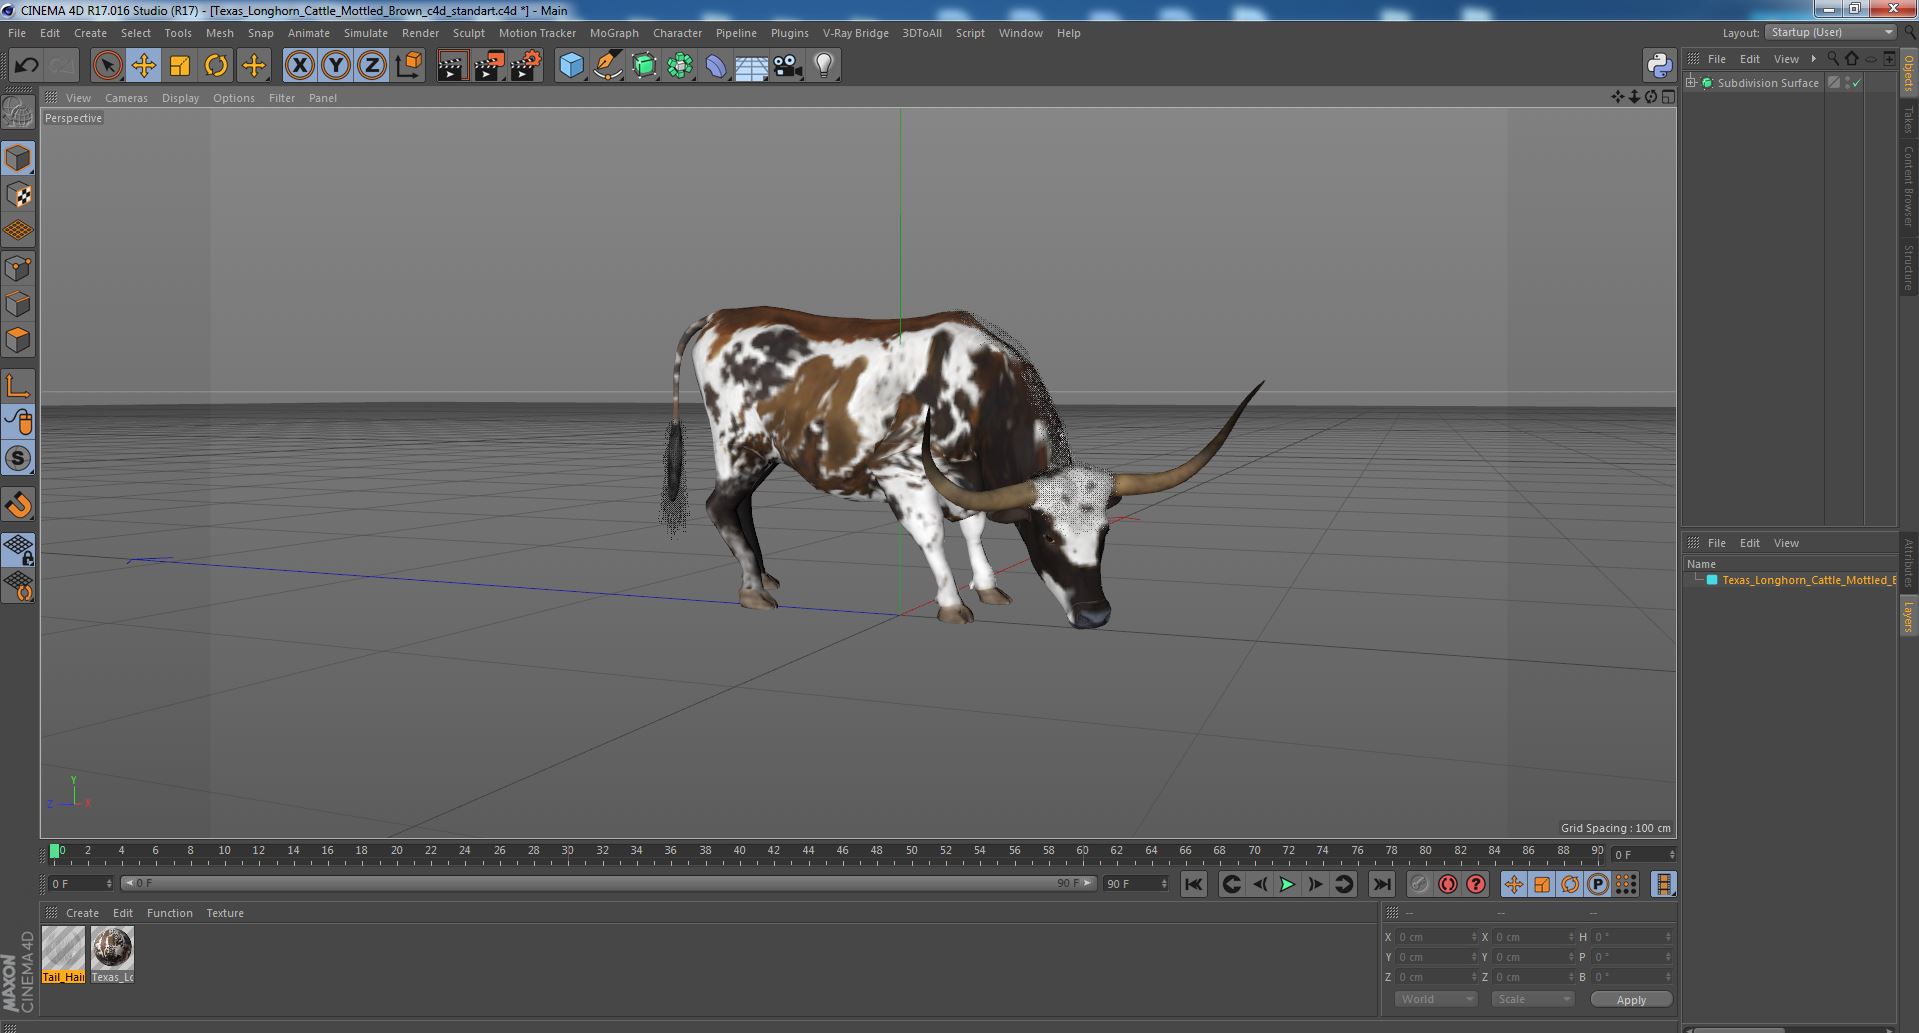The width and height of the screenshot is (1919, 1033).
Task: Click the Python script icon
Action: tap(1659, 66)
